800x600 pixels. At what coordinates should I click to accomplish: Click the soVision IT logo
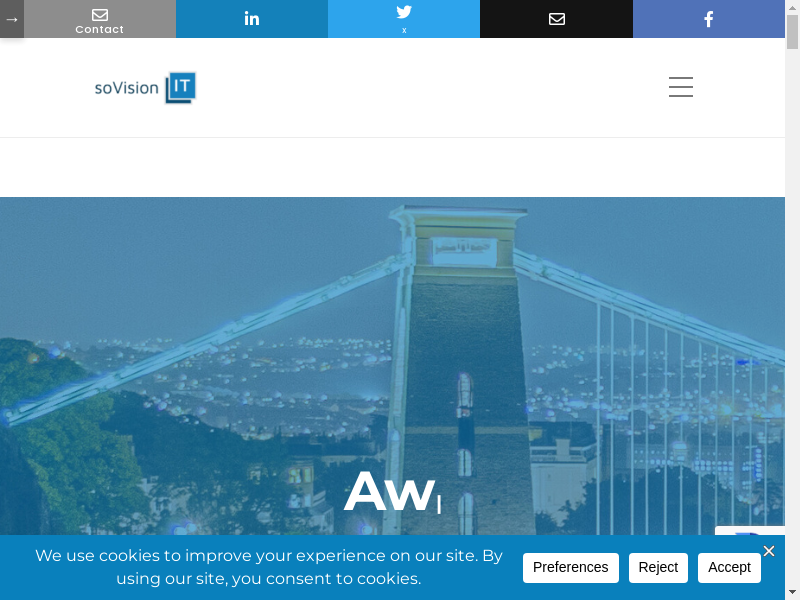[145, 88]
